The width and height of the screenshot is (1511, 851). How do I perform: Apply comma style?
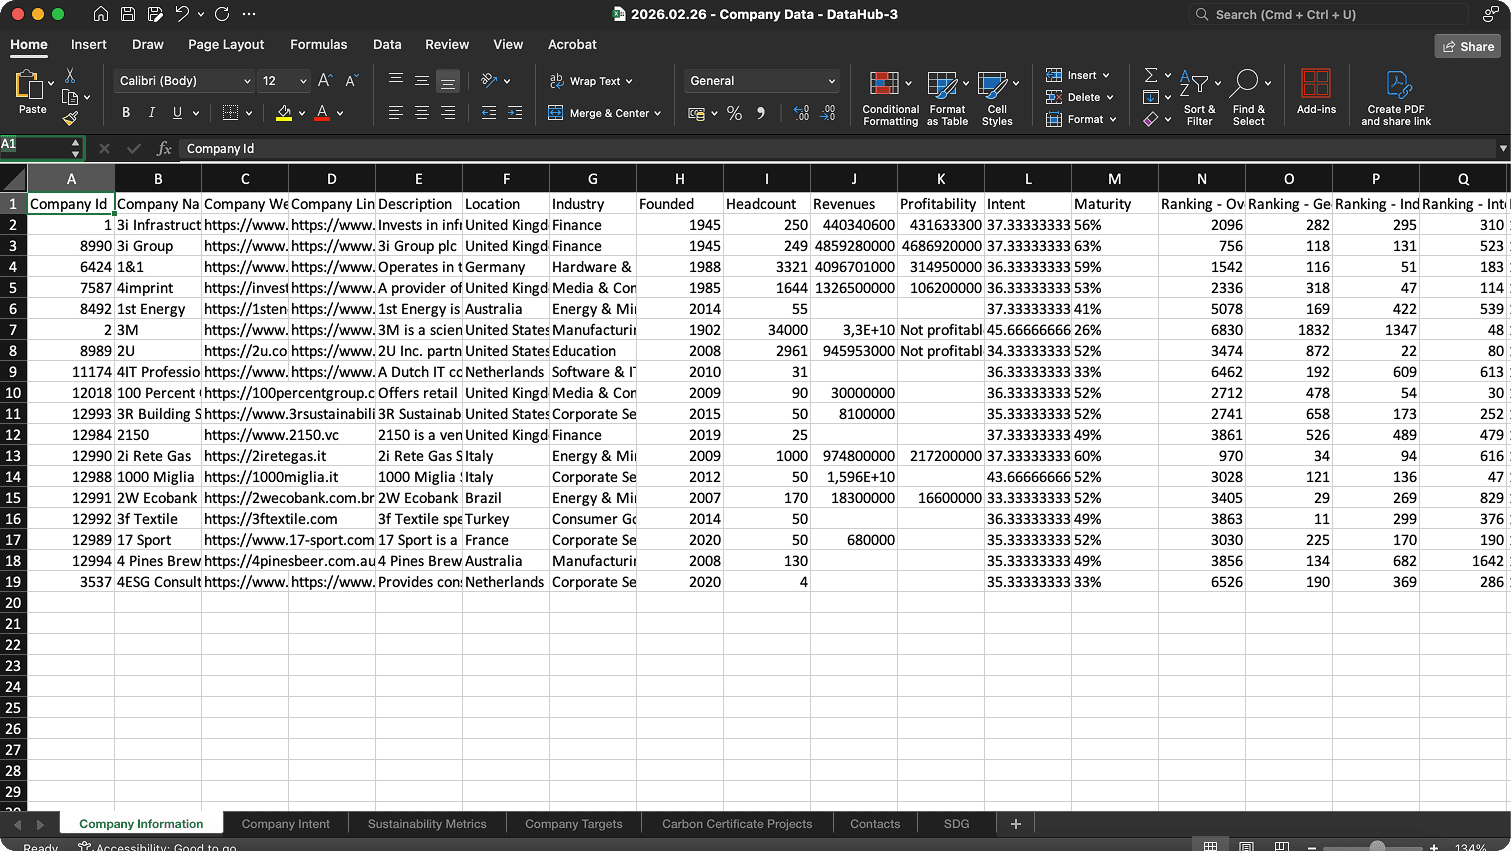761,113
